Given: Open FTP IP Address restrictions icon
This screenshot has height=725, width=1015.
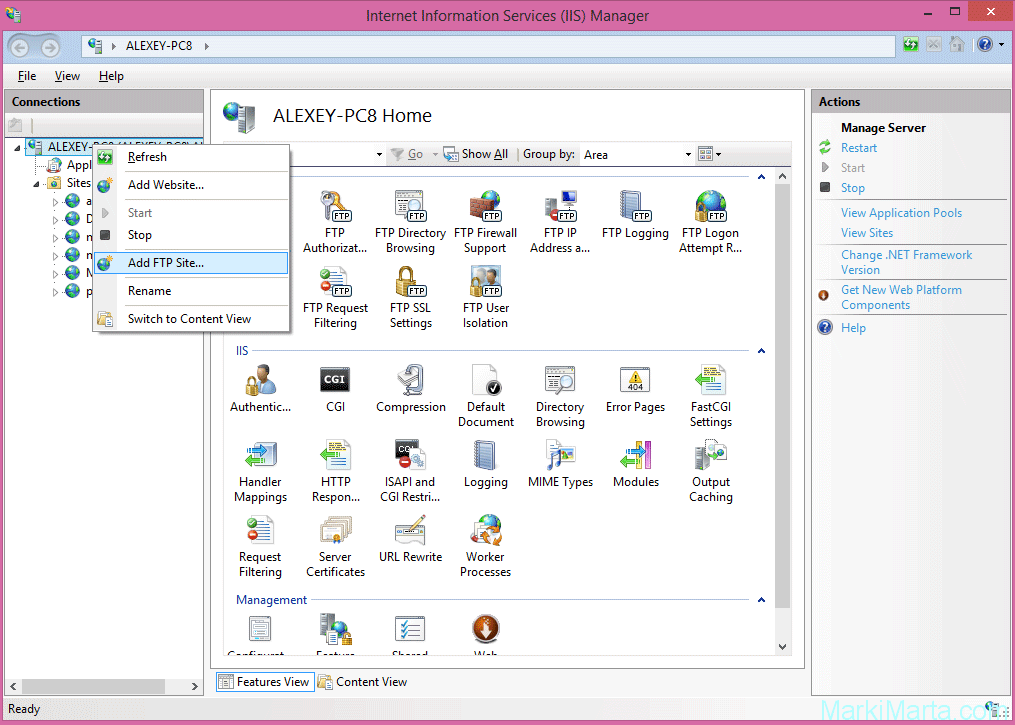Looking at the screenshot, I should 560,222.
